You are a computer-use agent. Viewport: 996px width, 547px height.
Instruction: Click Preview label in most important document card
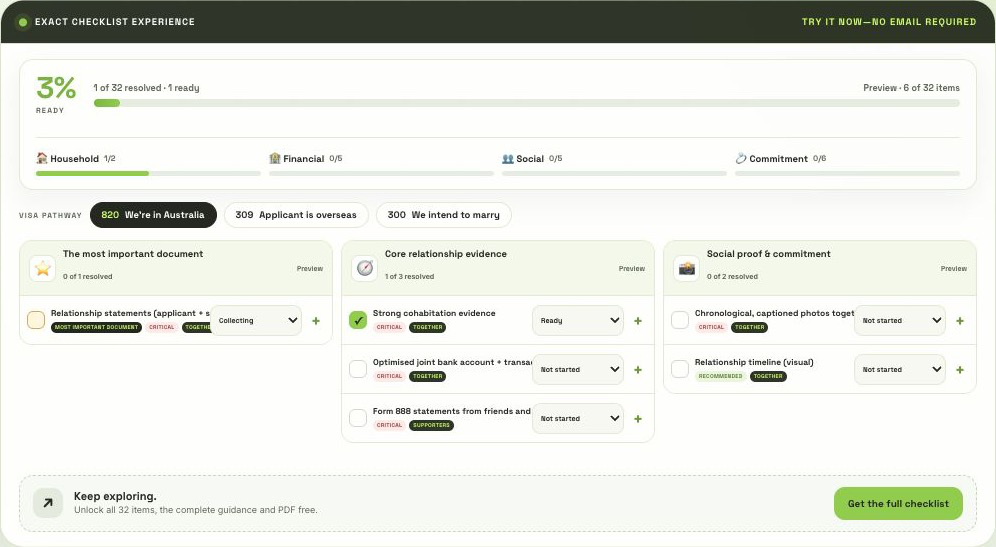coord(310,269)
